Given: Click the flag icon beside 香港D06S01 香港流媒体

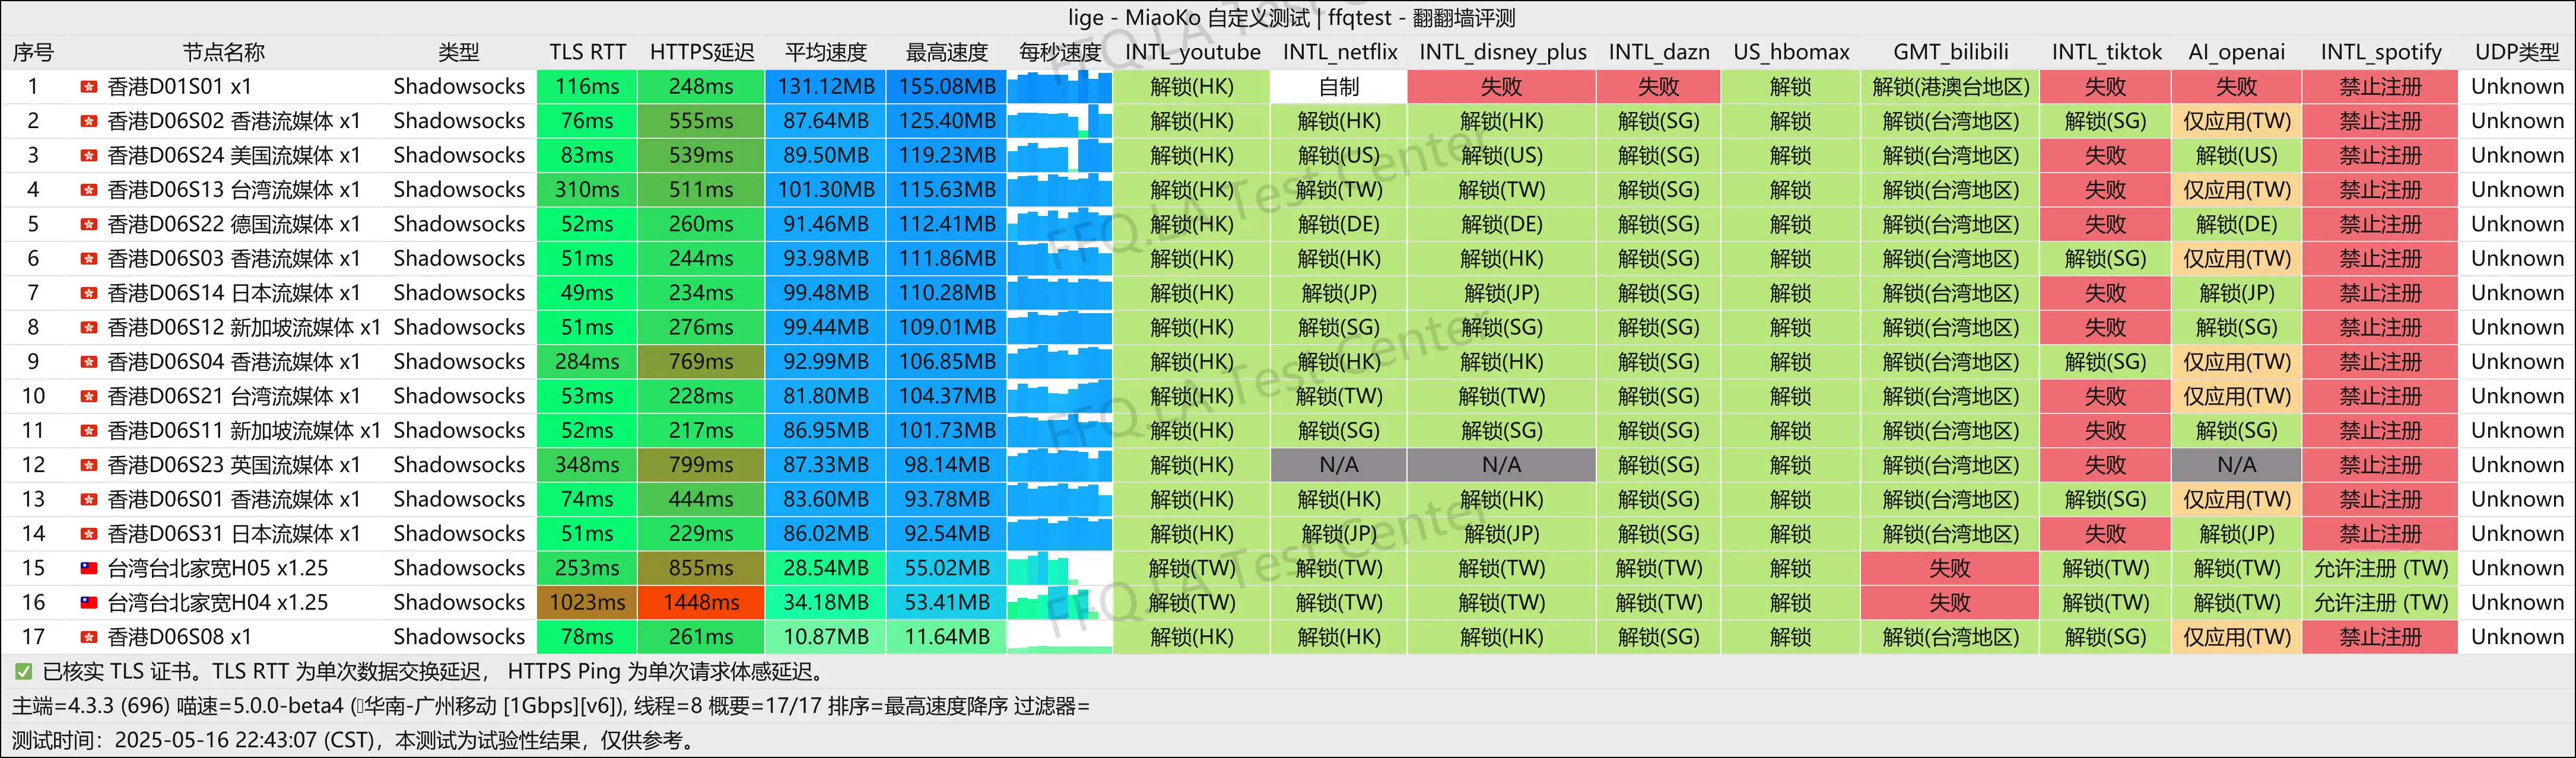Looking at the screenshot, I should pos(89,499).
